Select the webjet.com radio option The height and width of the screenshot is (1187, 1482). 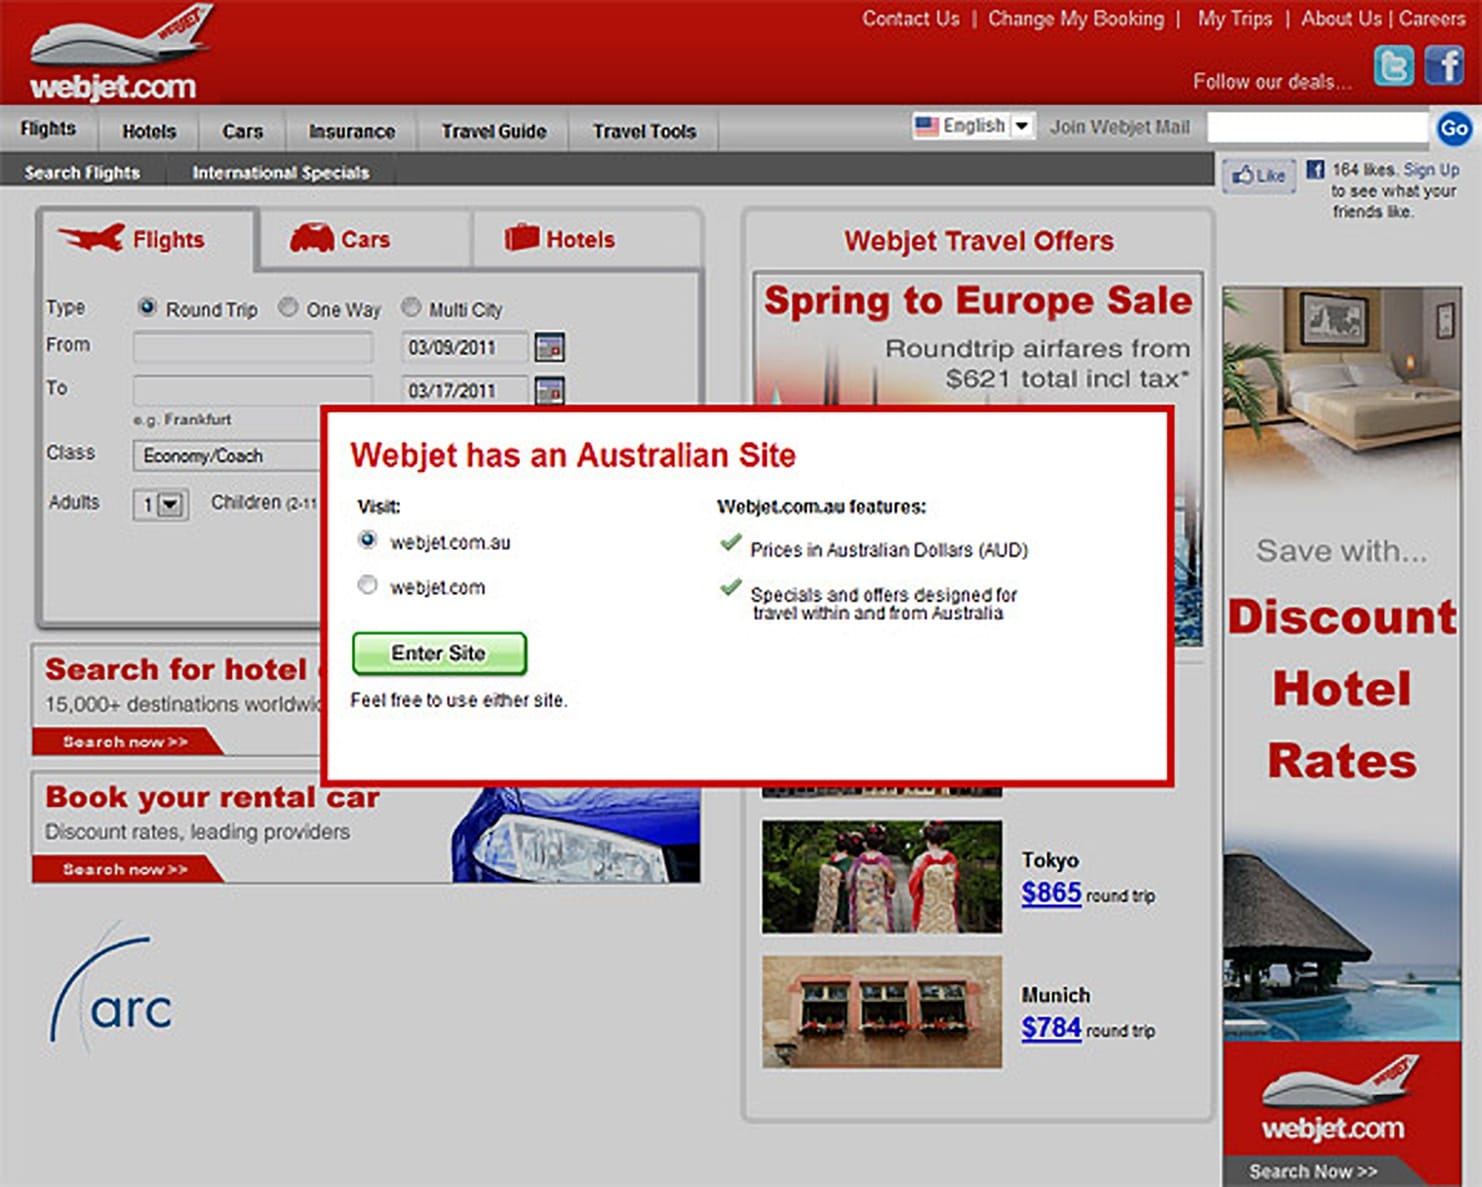click(x=368, y=585)
